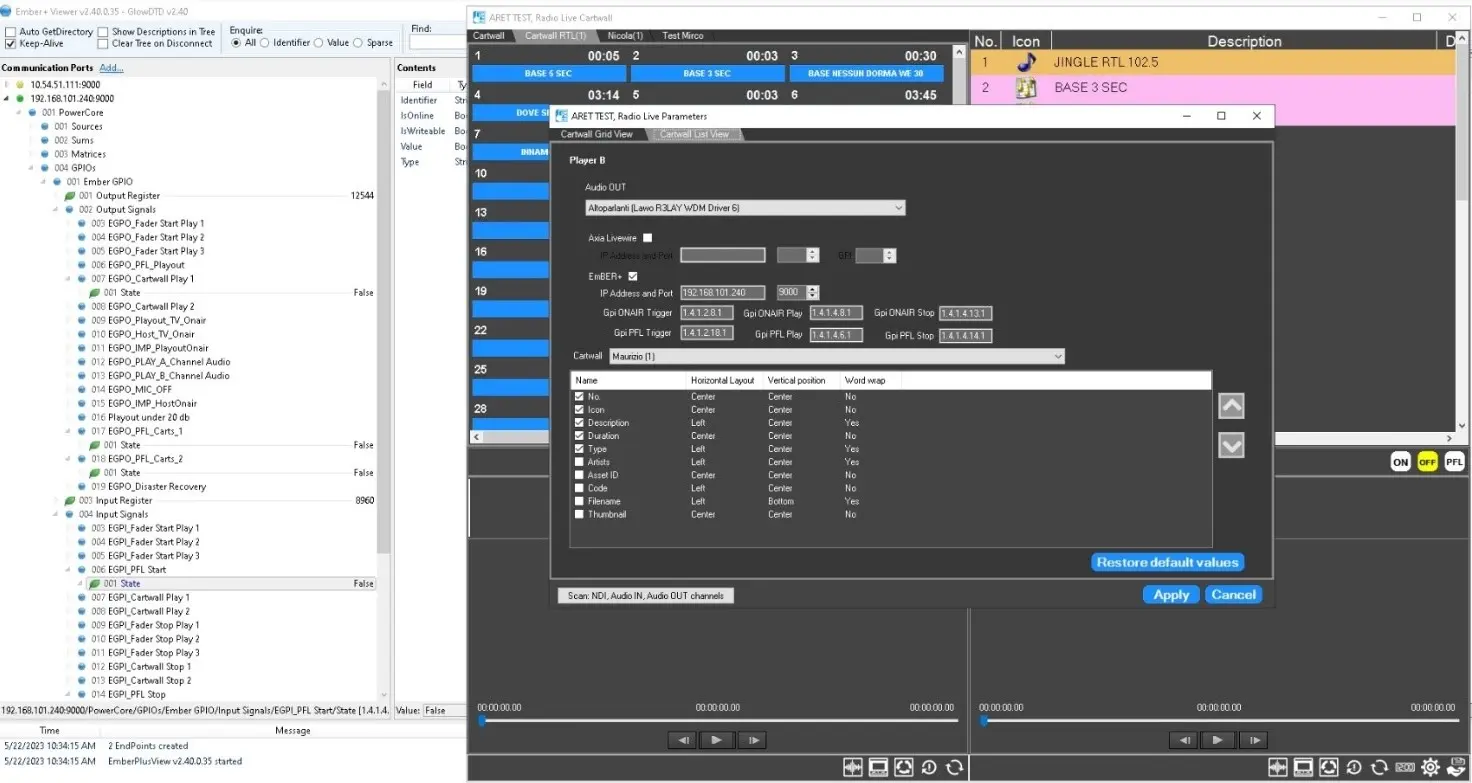The width and height of the screenshot is (1472, 783).
Task: Click the right player waveform icon
Action: pos(1277,767)
